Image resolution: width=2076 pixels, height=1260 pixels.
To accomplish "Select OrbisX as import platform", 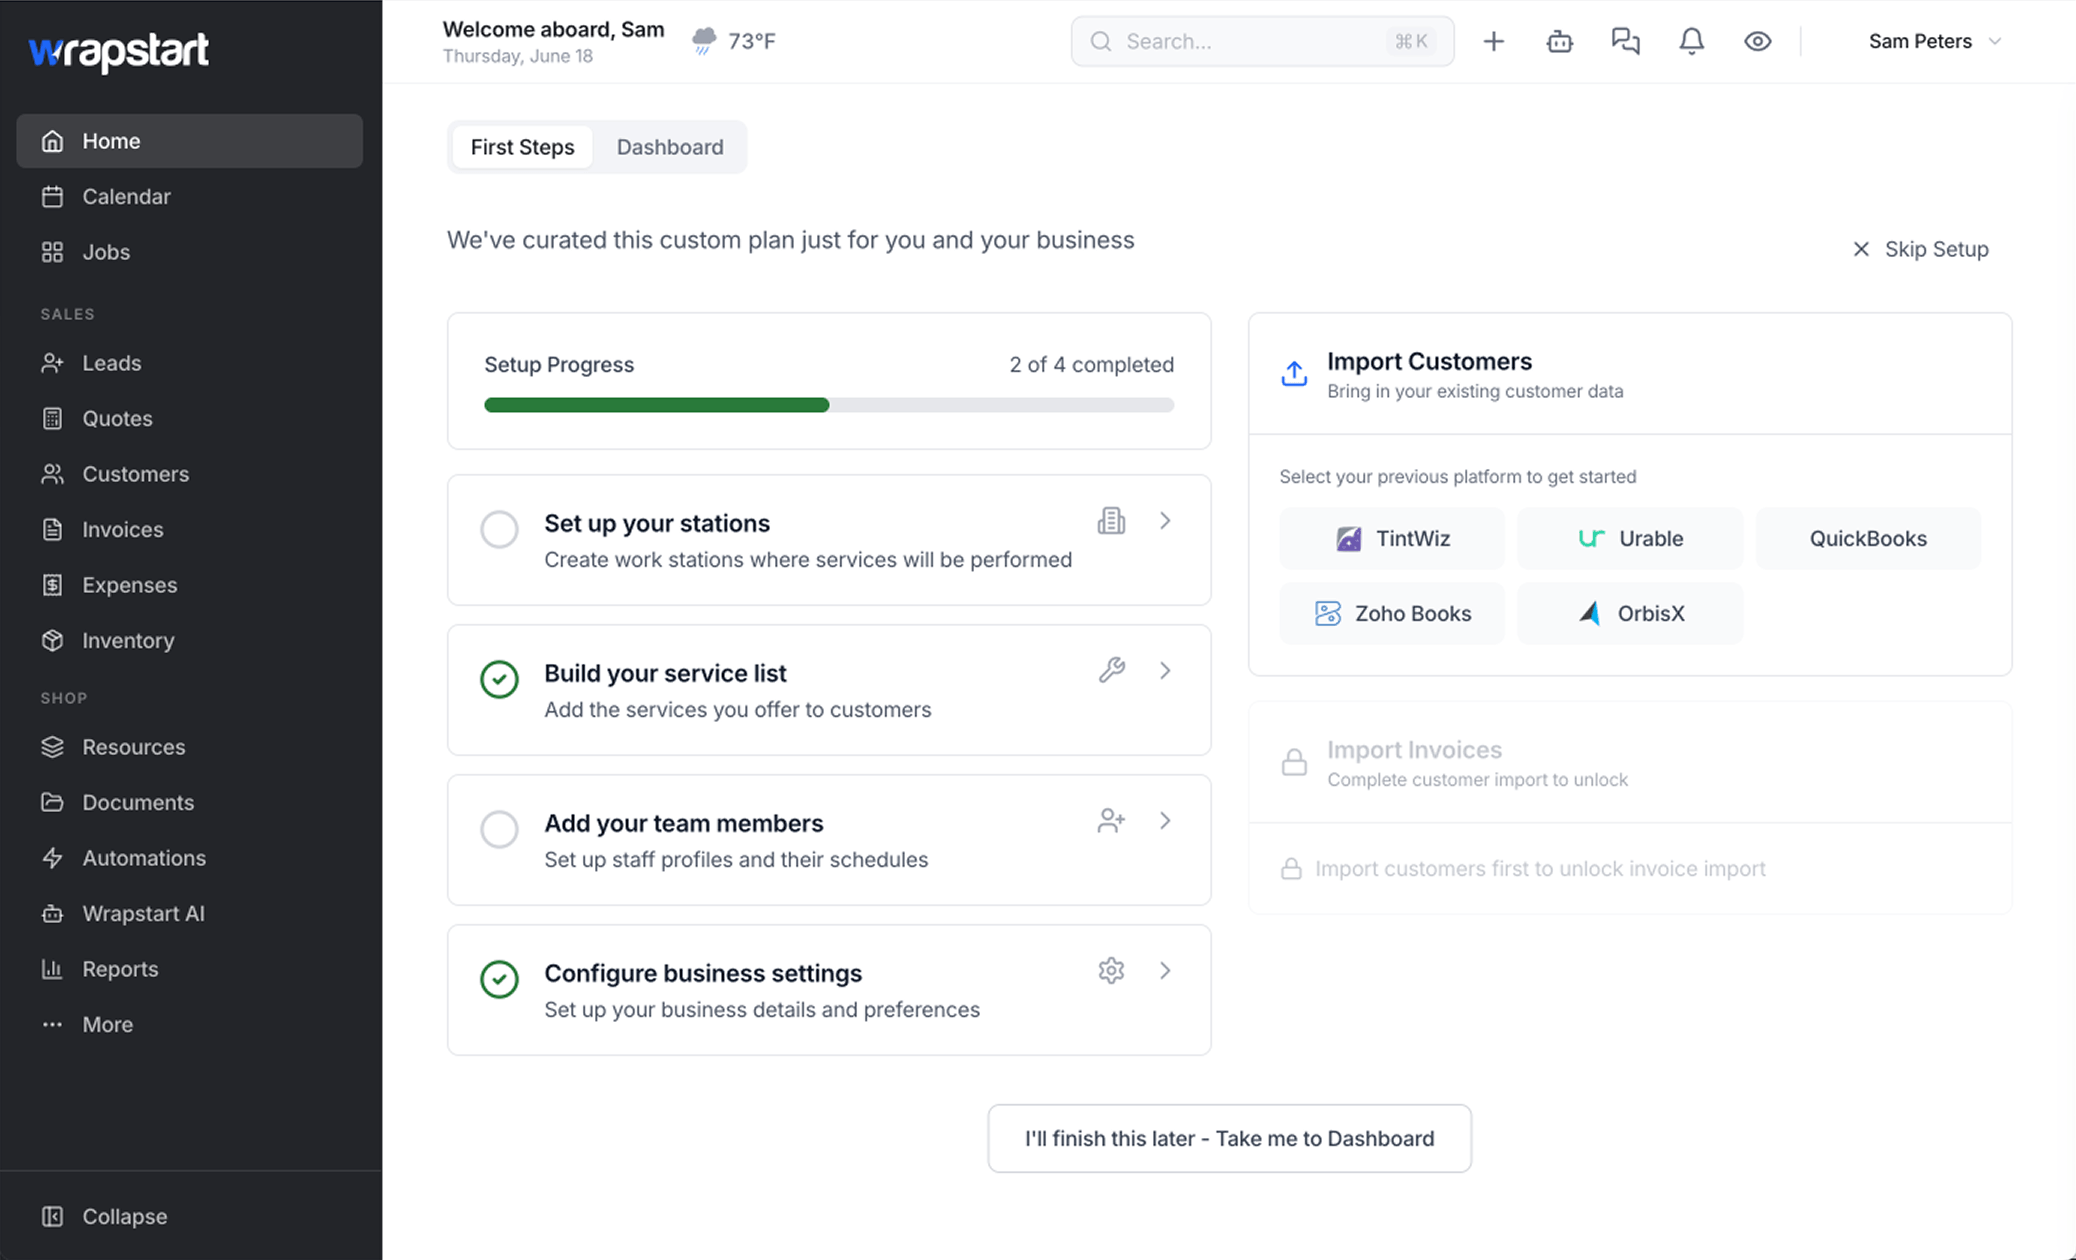I will click(1630, 613).
